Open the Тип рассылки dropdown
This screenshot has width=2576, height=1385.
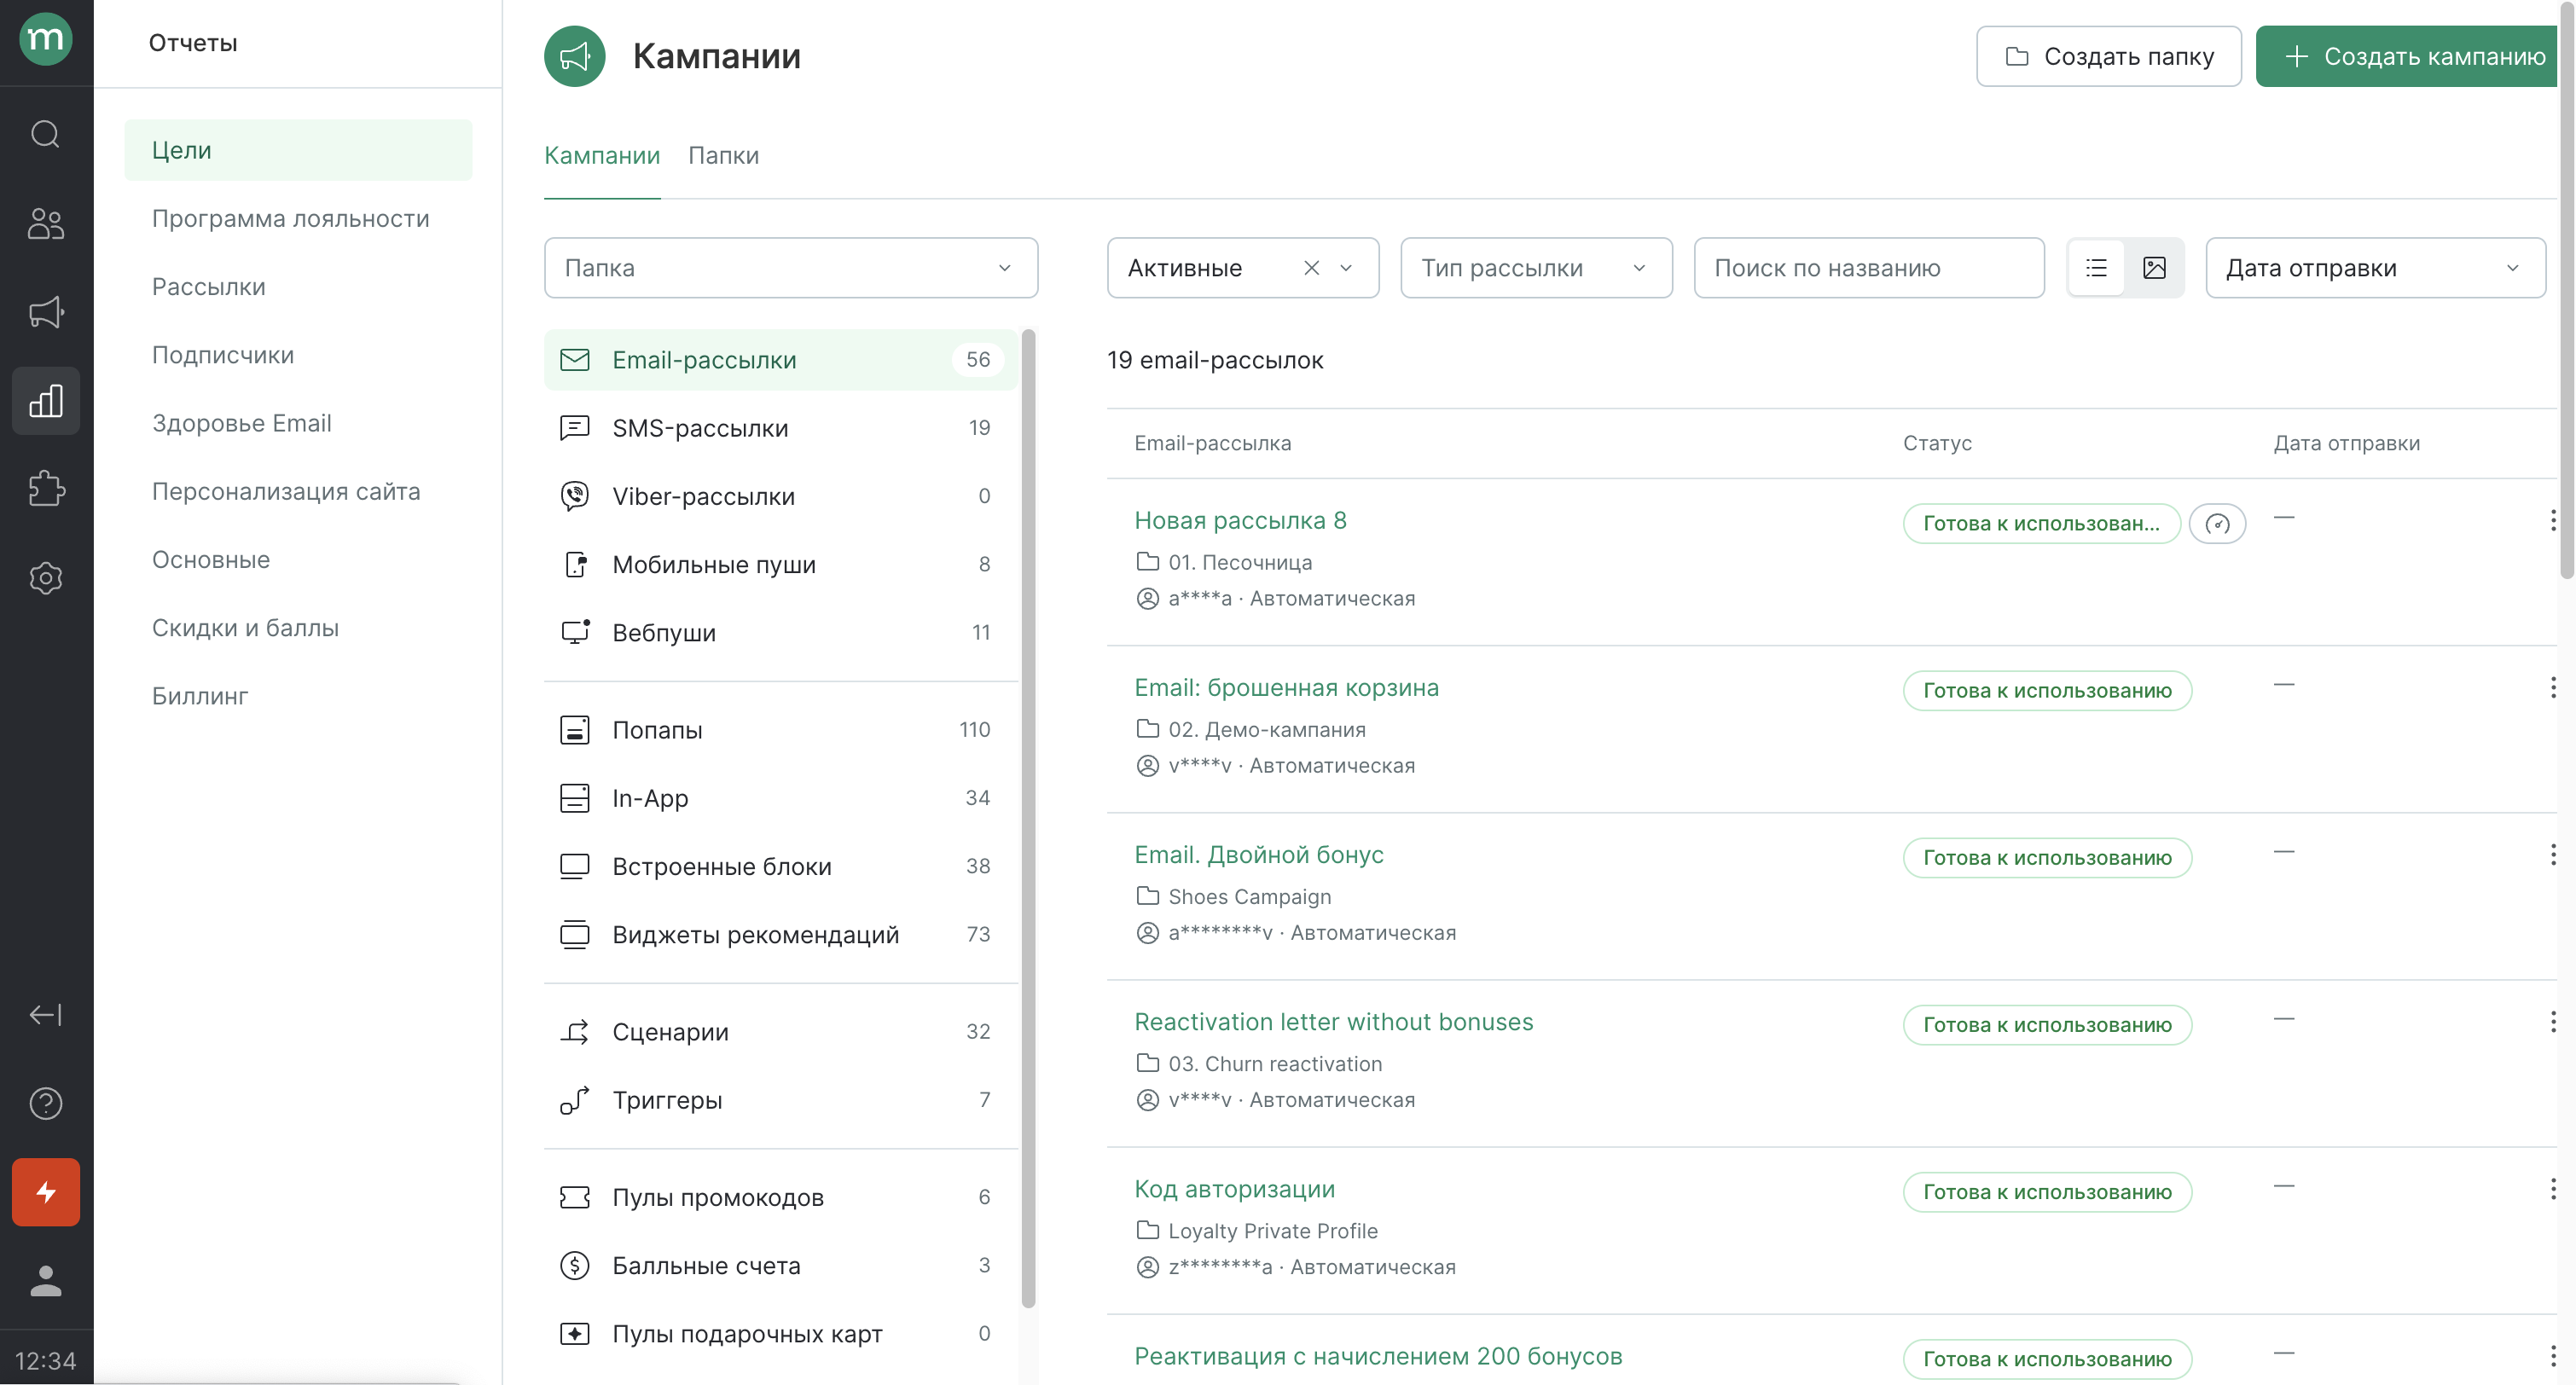(x=1536, y=268)
